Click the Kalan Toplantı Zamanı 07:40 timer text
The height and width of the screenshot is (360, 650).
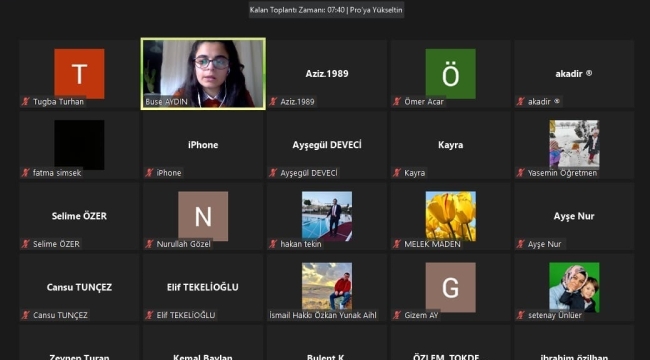(297, 10)
